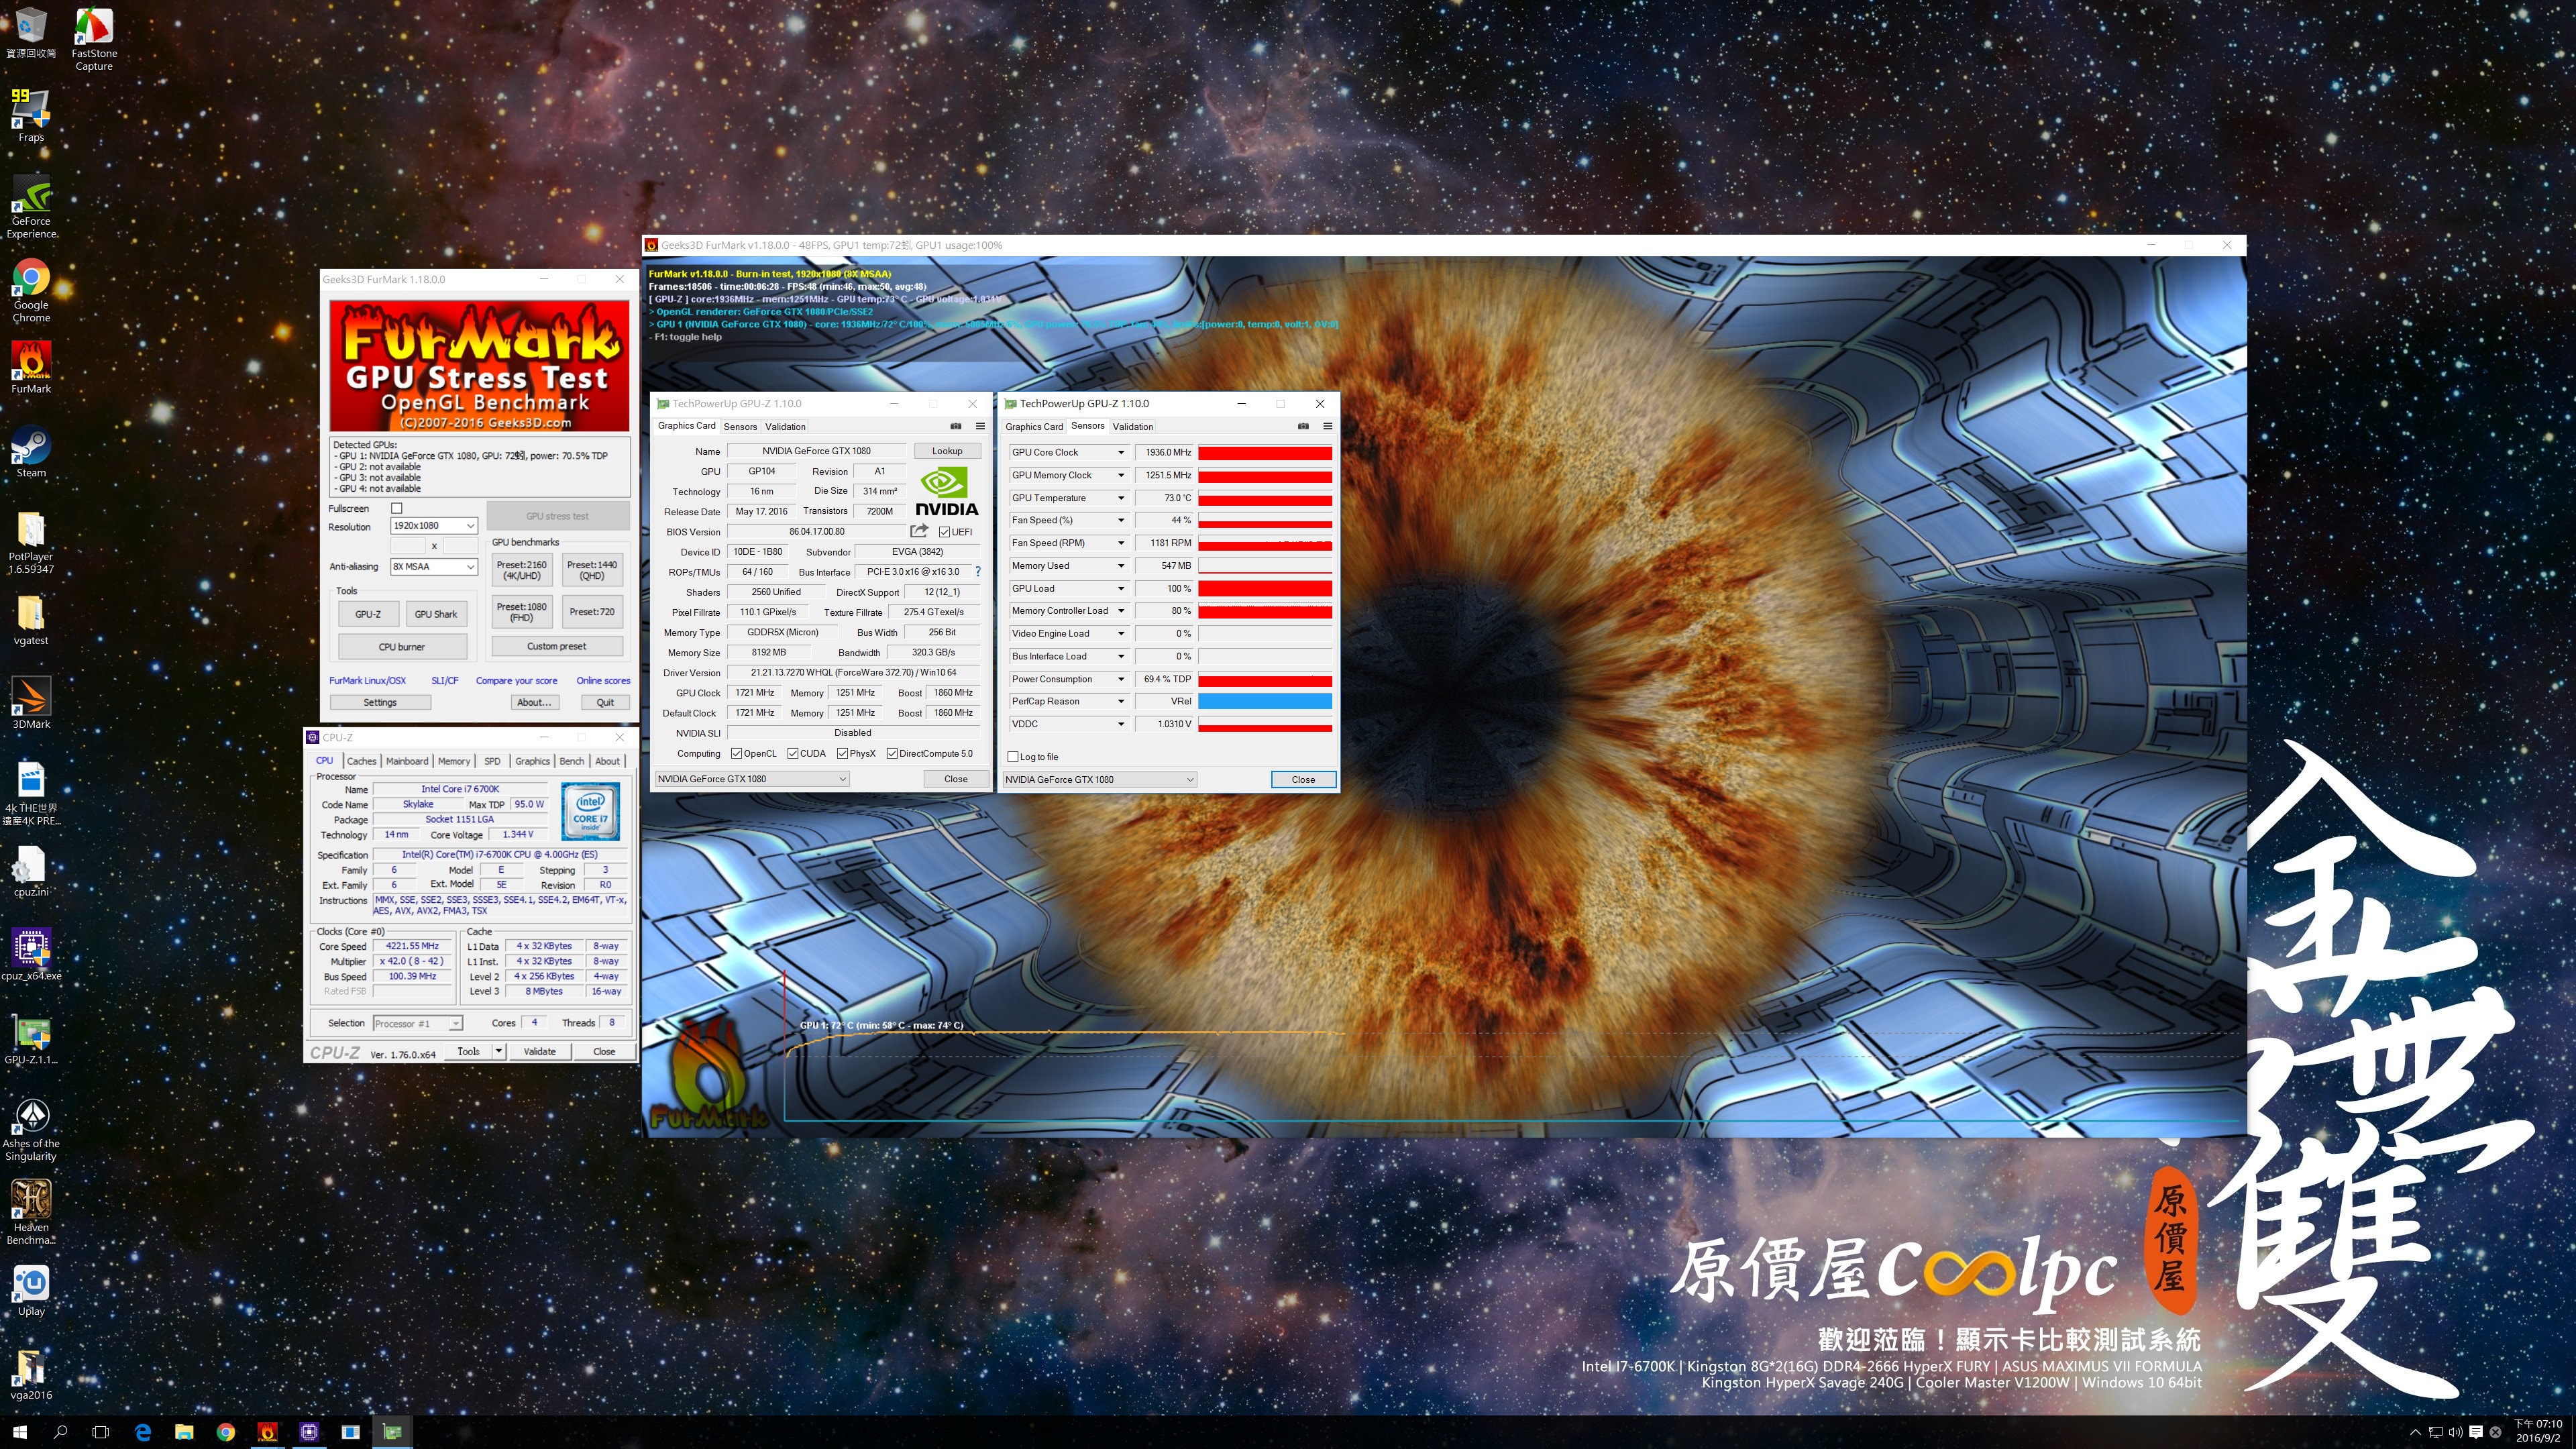Launch GeForce Experience from the desktop

[31, 206]
